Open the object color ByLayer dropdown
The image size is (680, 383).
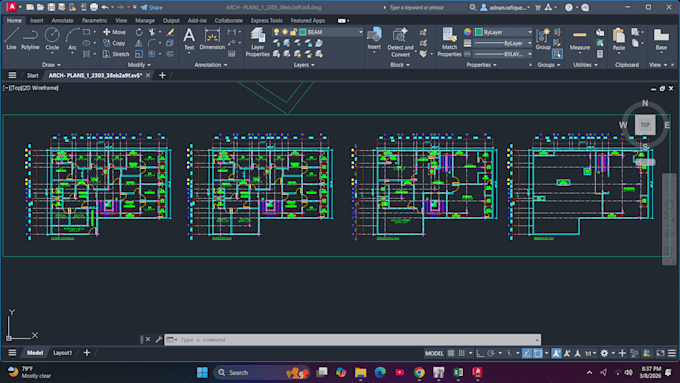pos(530,32)
